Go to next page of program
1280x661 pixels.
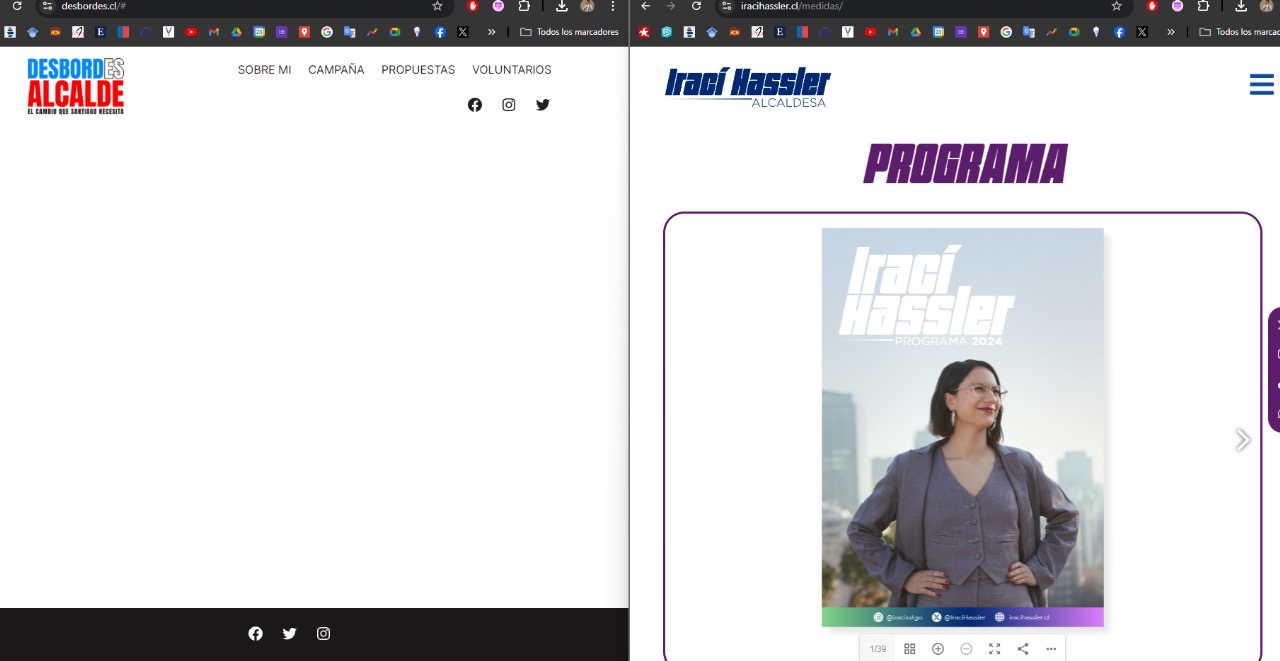point(1242,440)
